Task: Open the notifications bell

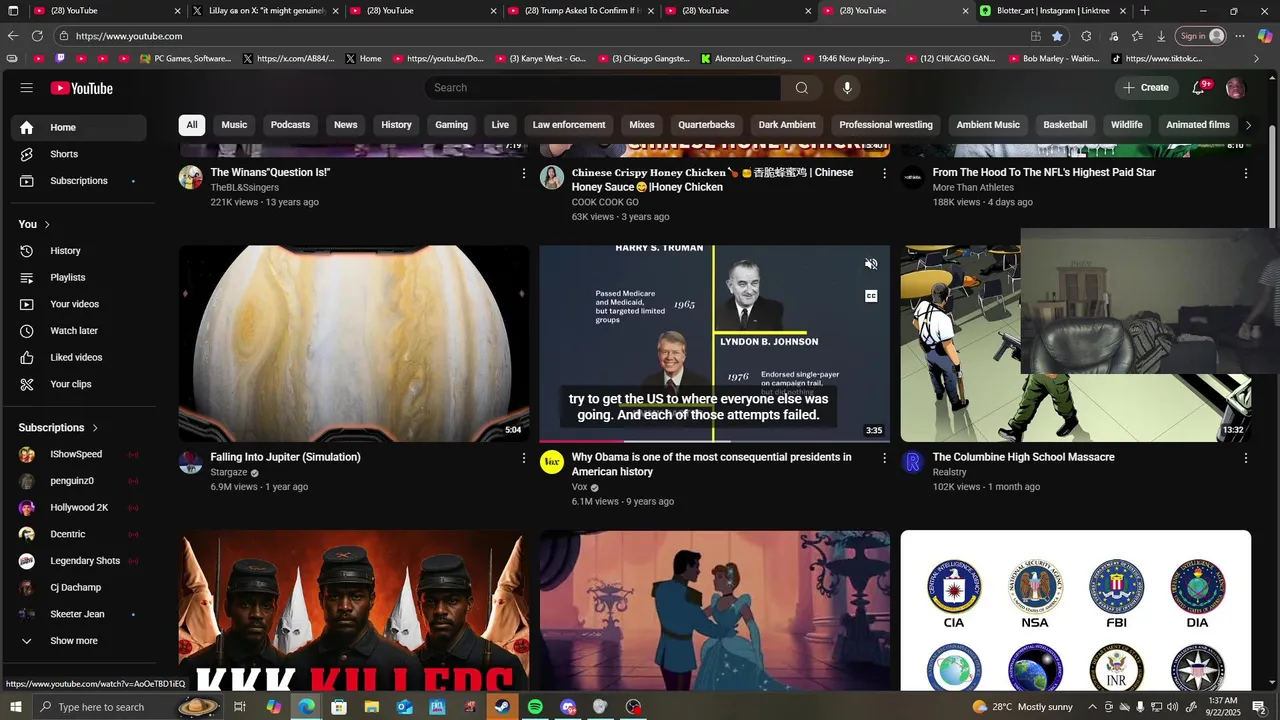Action: 1199,88
